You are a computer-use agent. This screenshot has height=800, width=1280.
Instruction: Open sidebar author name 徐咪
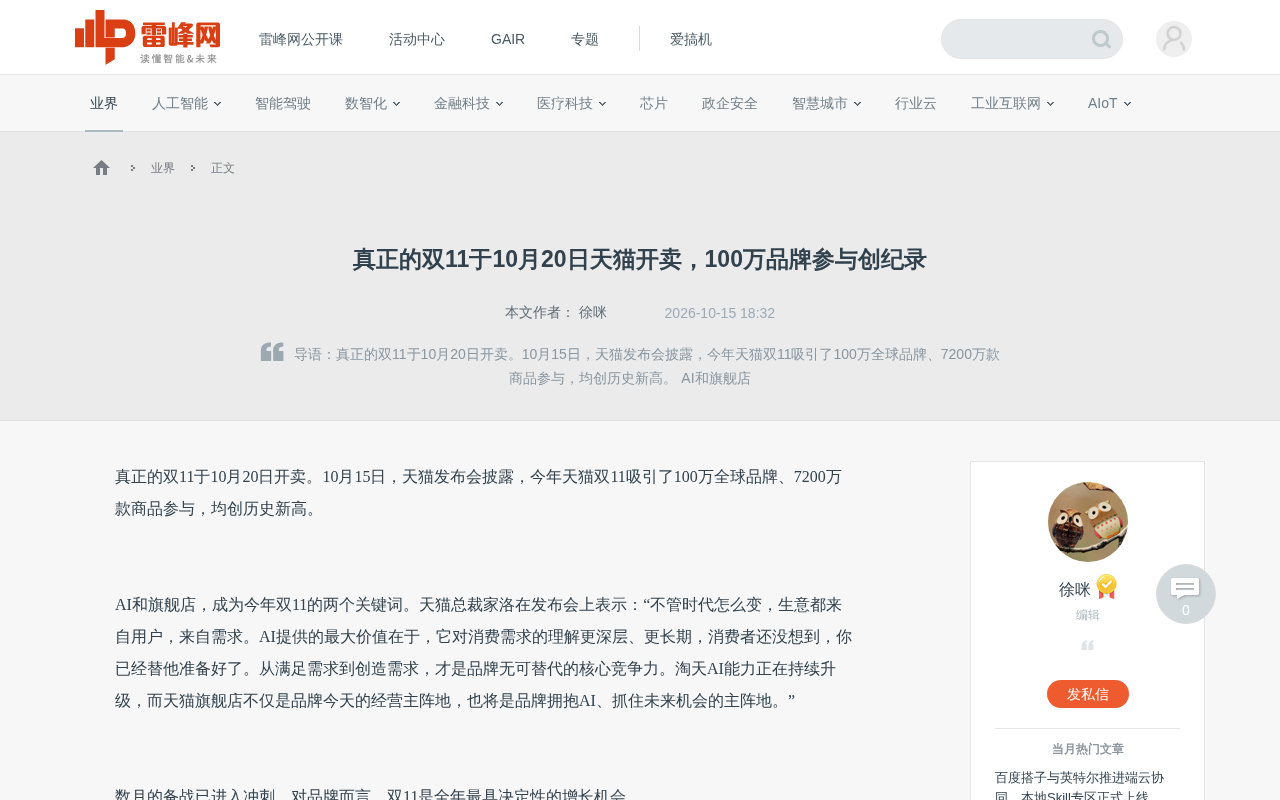click(1075, 589)
